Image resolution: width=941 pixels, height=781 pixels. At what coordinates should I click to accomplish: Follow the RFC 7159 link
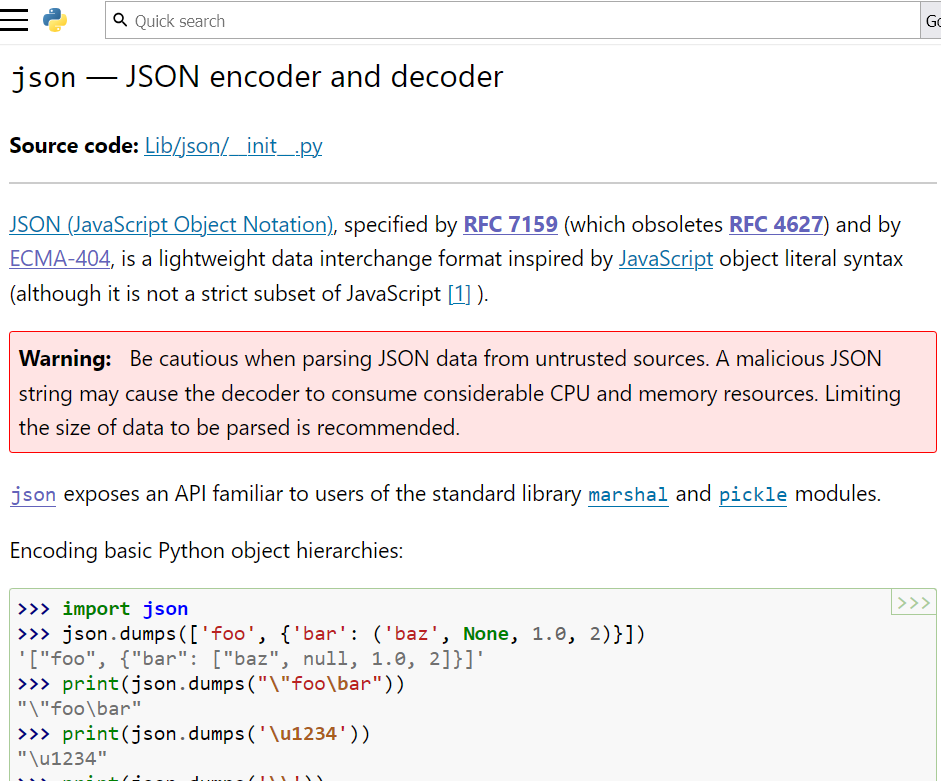coord(511,225)
